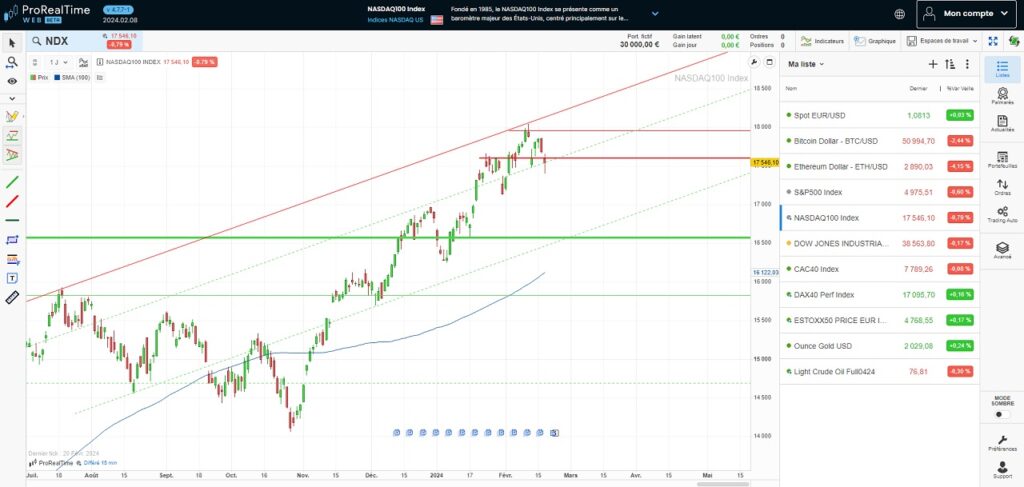
Task: Click the info icon beside NASDAQ100 INDEX
Action: pyautogui.click(x=99, y=62)
